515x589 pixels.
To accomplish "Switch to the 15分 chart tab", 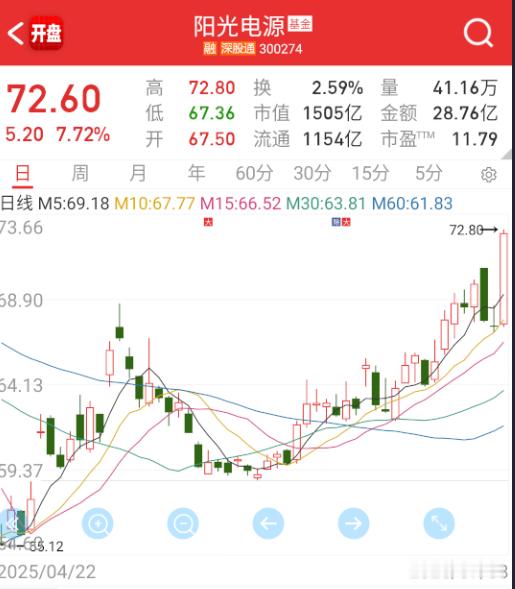I will coord(370,174).
